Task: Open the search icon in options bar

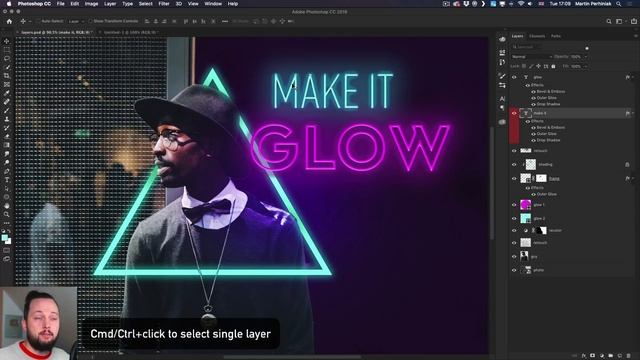Action: click(x=609, y=21)
